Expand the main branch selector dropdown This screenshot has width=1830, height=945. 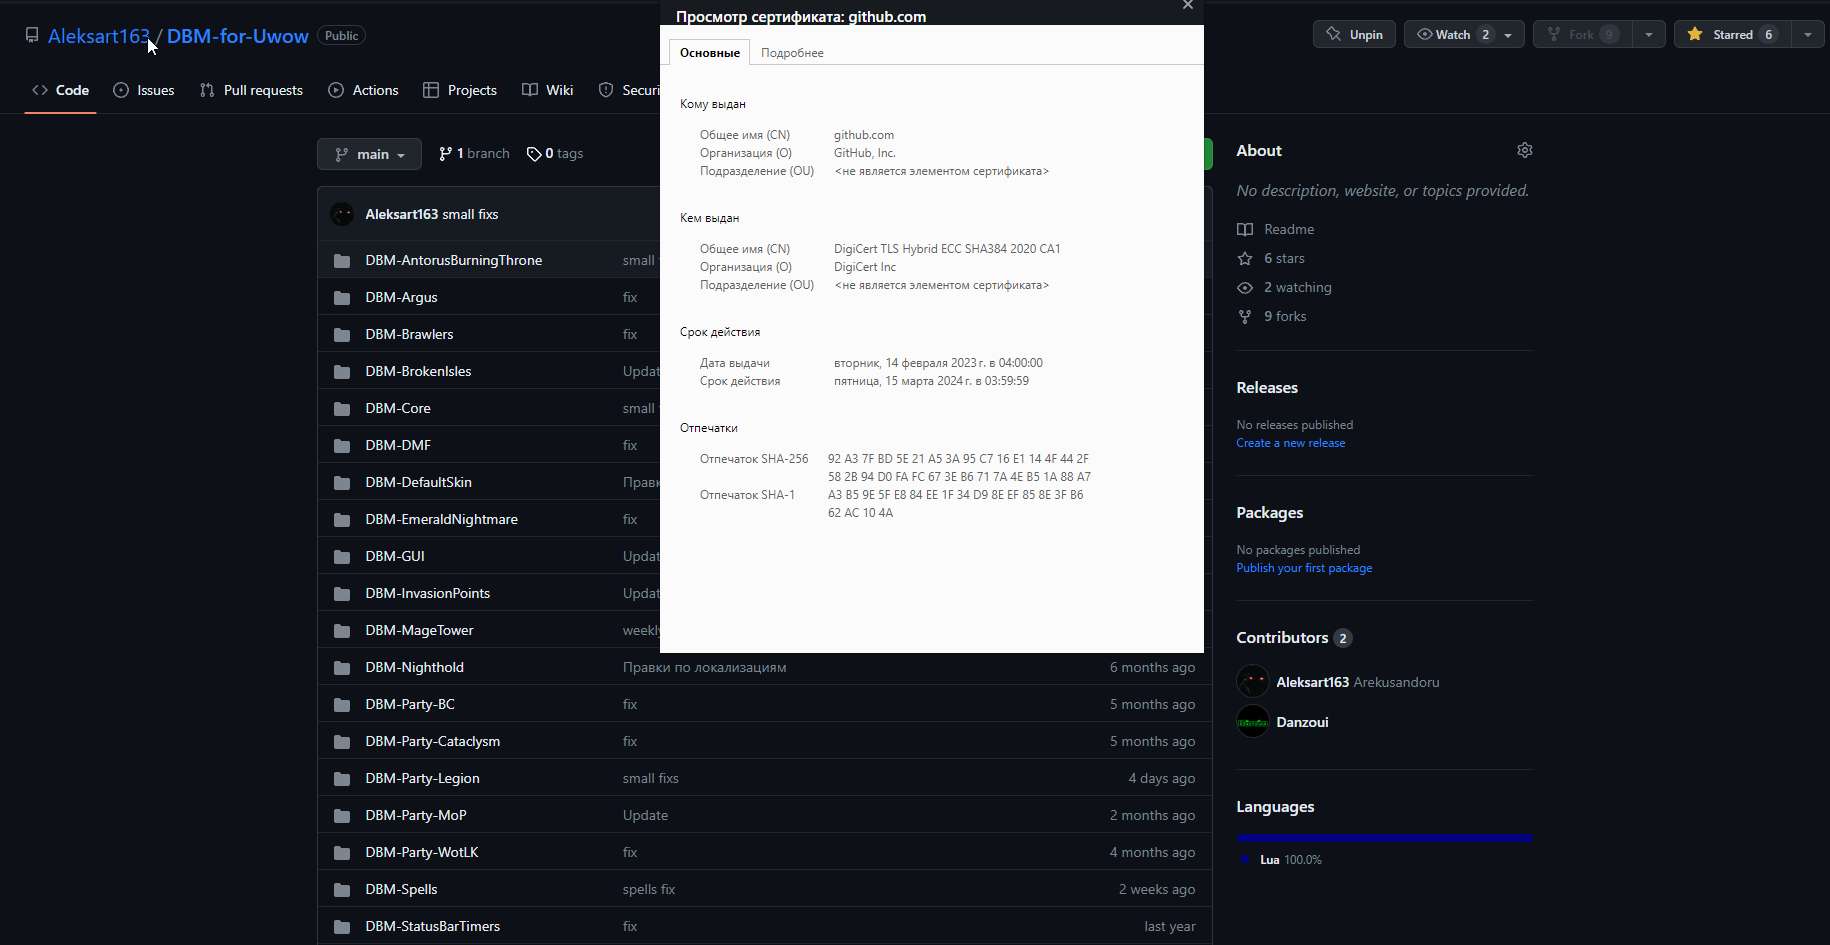(369, 154)
